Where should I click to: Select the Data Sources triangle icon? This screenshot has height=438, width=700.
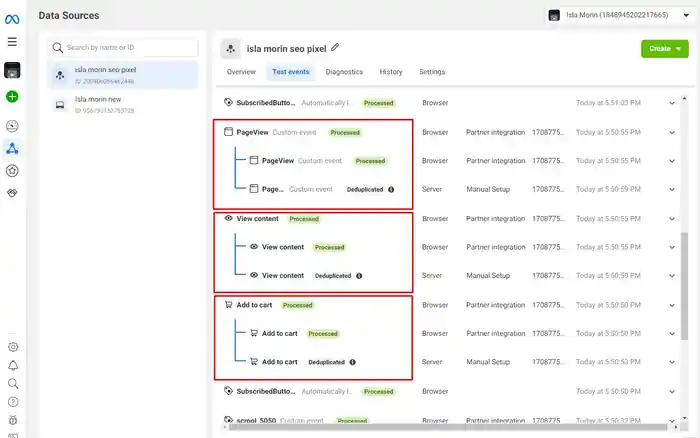(x=12, y=148)
